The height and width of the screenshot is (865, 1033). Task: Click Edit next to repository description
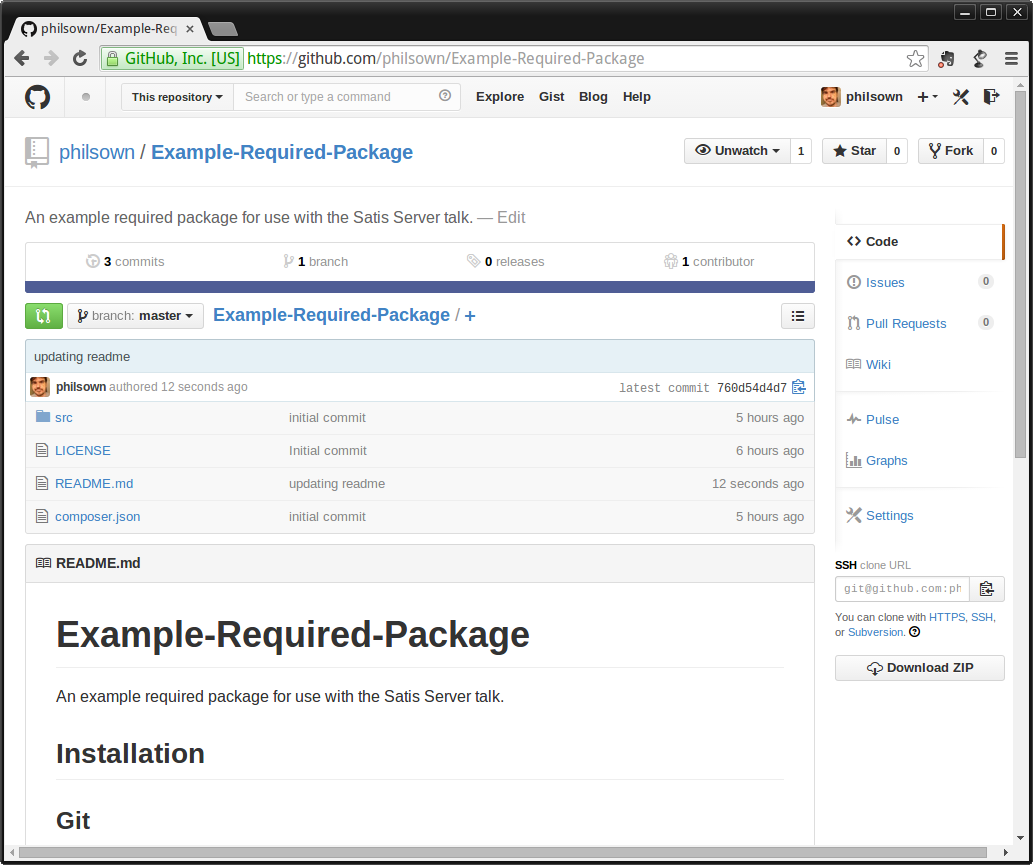click(x=511, y=217)
